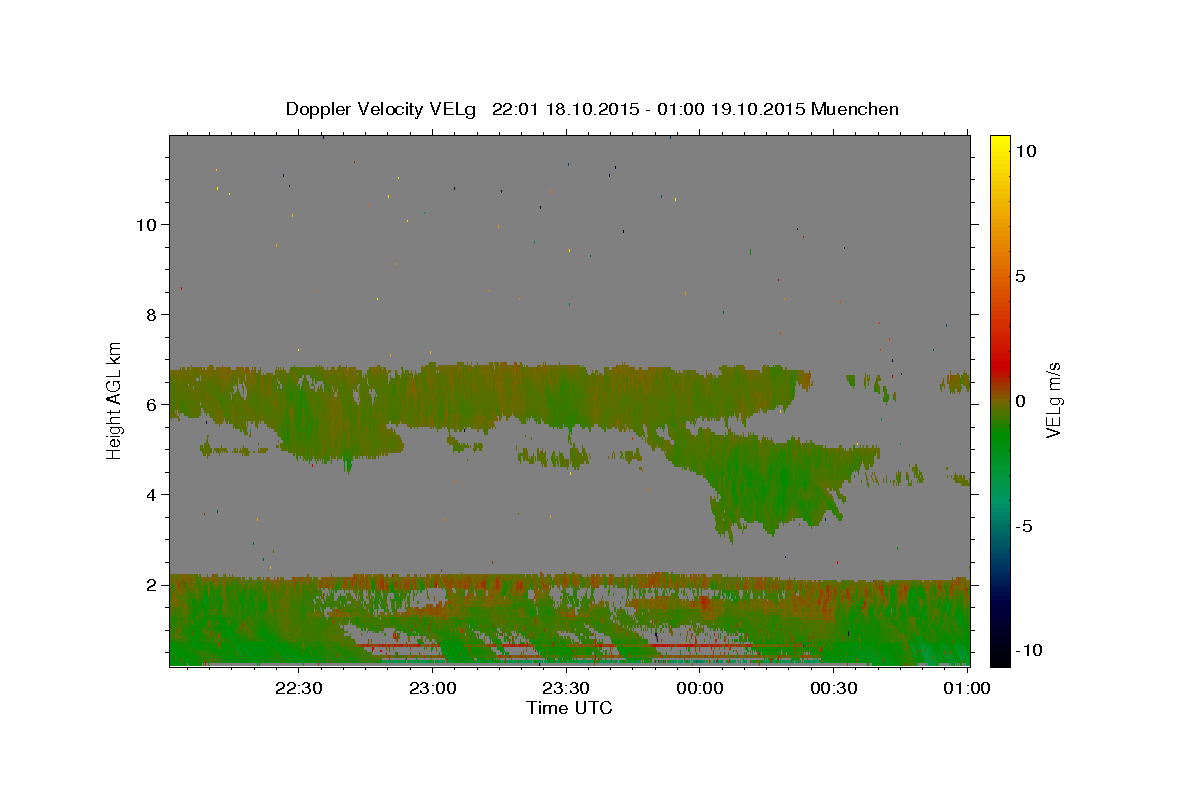Image resolution: width=1200 pixels, height=800 pixels.
Task: Click the colorbar value 0 label
Action: (1020, 400)
